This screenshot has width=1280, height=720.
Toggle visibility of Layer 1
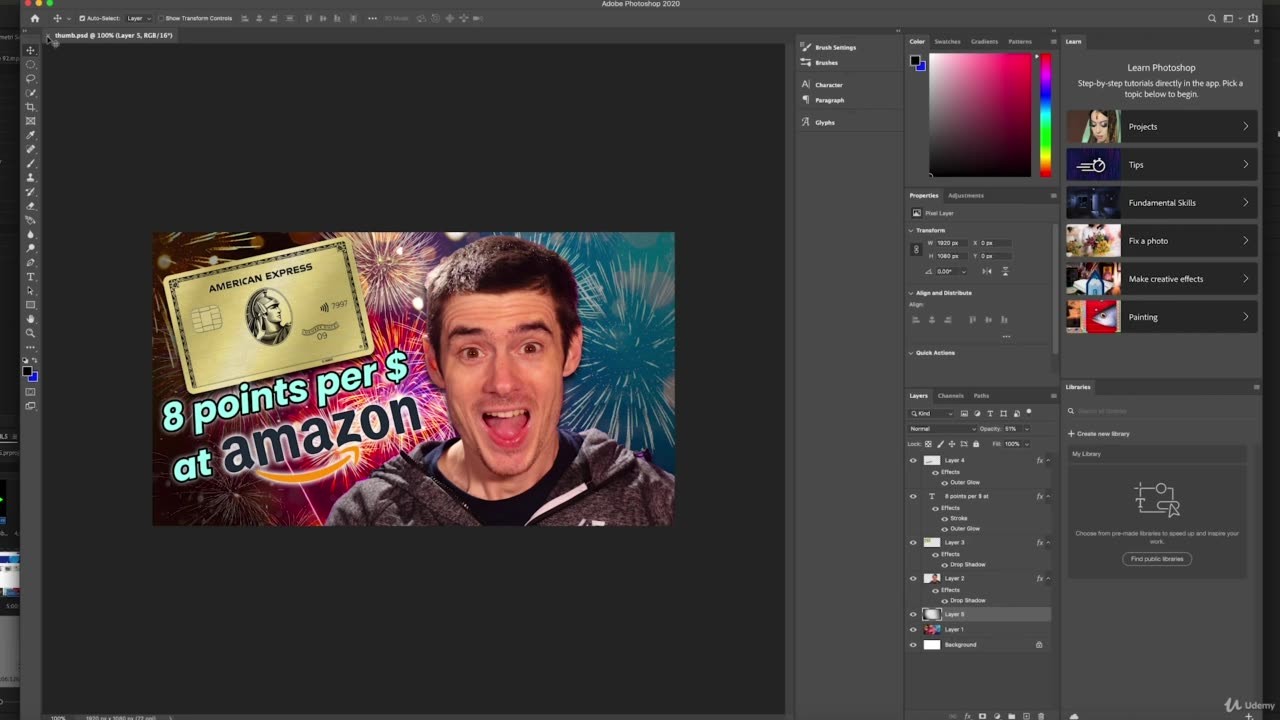click(x=913, y=630)
